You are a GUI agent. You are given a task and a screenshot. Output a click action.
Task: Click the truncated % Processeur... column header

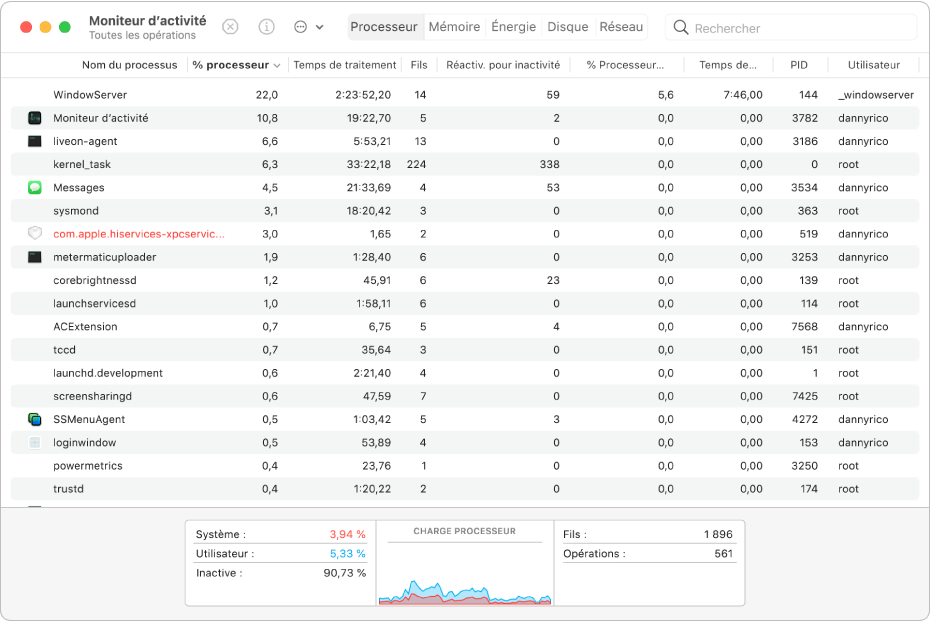[x=625, y=65]
